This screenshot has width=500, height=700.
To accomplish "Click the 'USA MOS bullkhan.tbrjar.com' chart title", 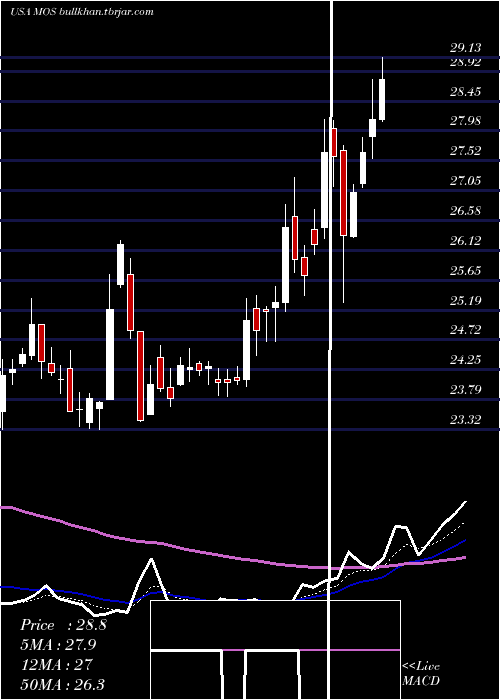I will (82, 12).
